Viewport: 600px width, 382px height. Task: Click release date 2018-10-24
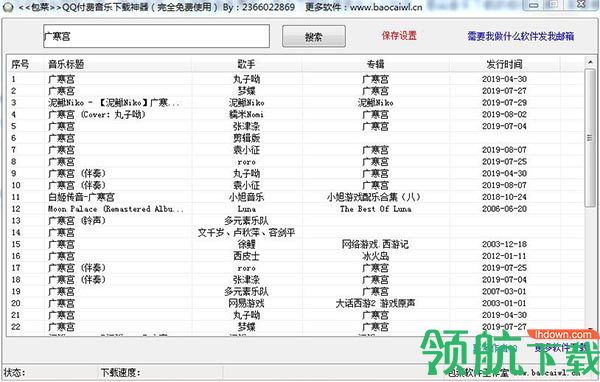point(504,197)
